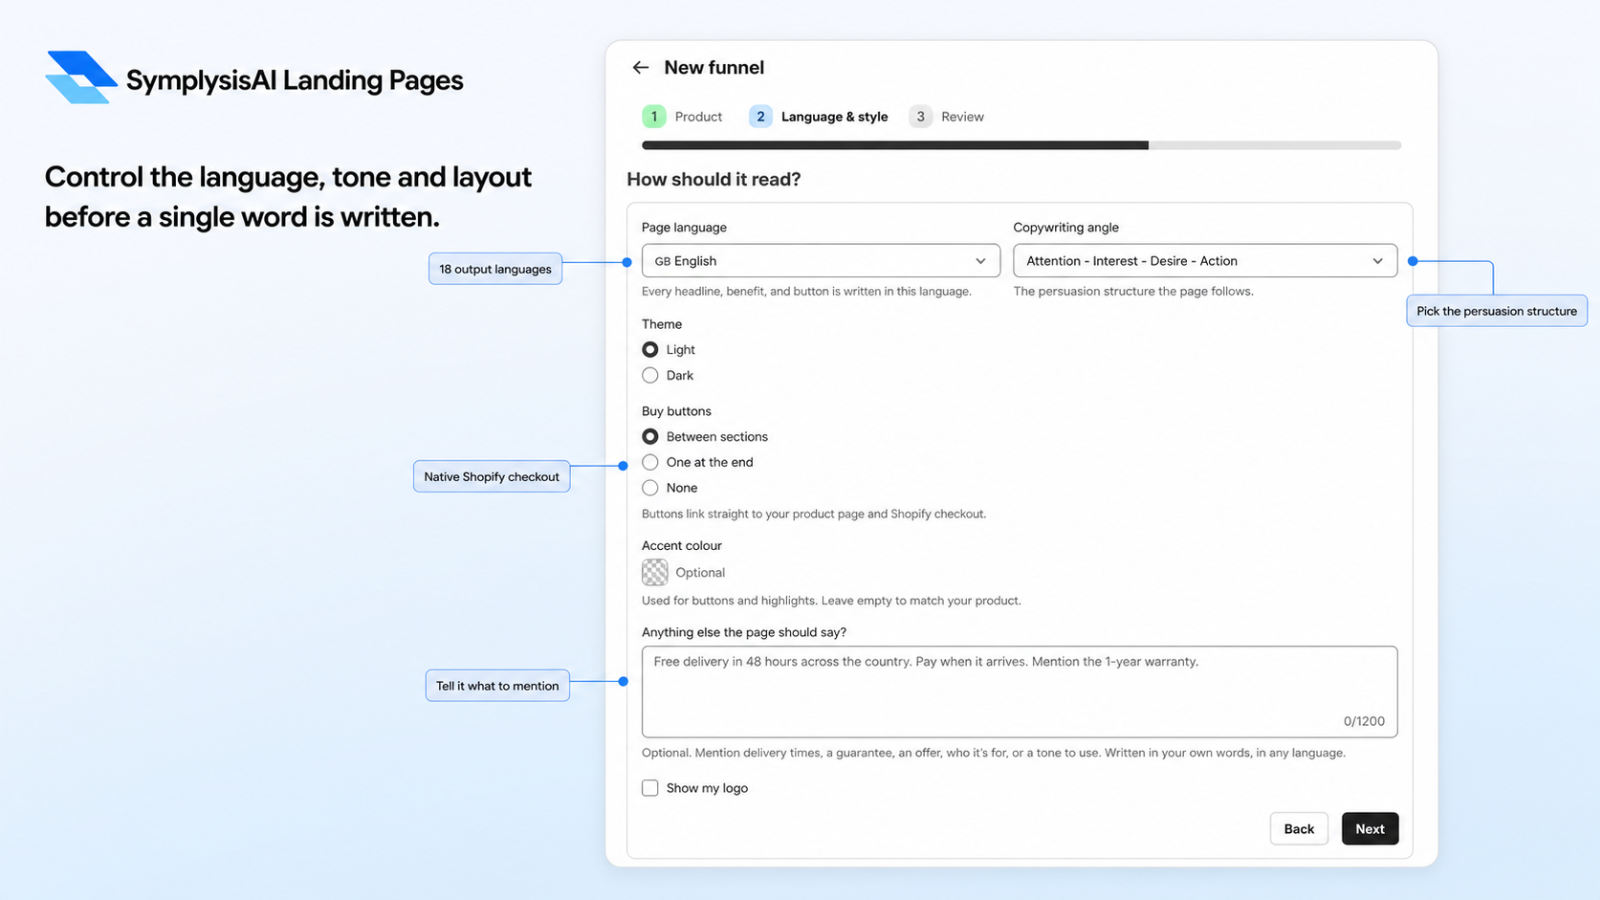
Task: Open the Copywriting angle dropdown
Action: click(1205, 261)
